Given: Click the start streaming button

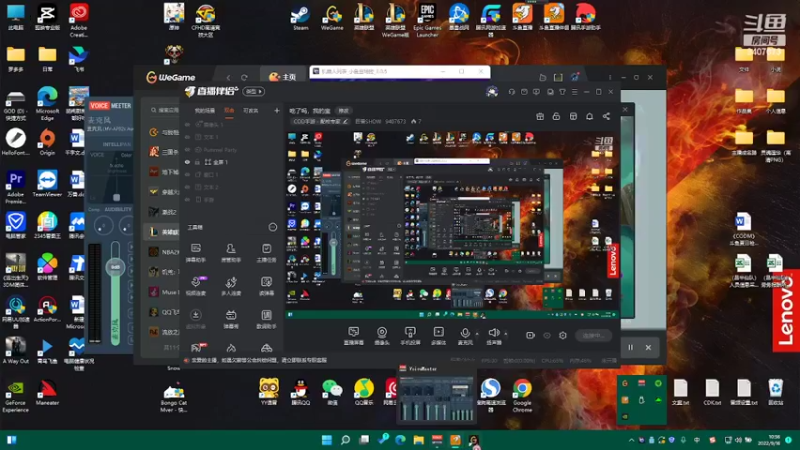Looking at the screenshot, I should [593, 336].
